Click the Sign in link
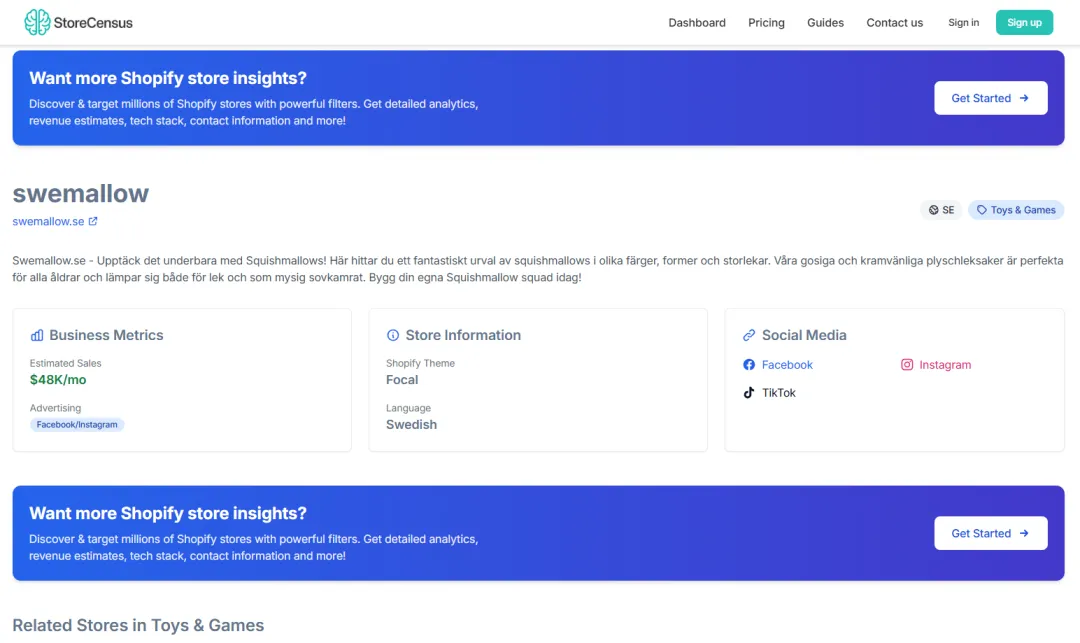Viewport: 1080px width, 643px height. pyautogui.click(x=963, y=23)
